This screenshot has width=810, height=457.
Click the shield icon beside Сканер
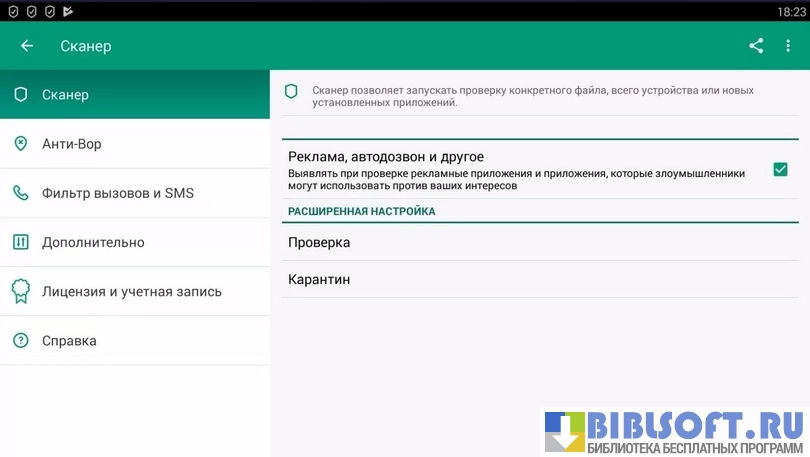click(x=20, y=95)
